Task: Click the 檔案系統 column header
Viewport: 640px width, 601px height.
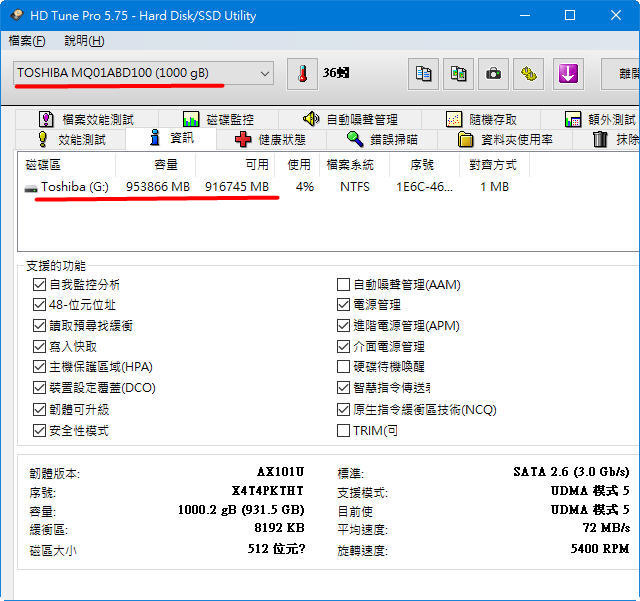Action: pyautogui.click(x=354, y=165)
